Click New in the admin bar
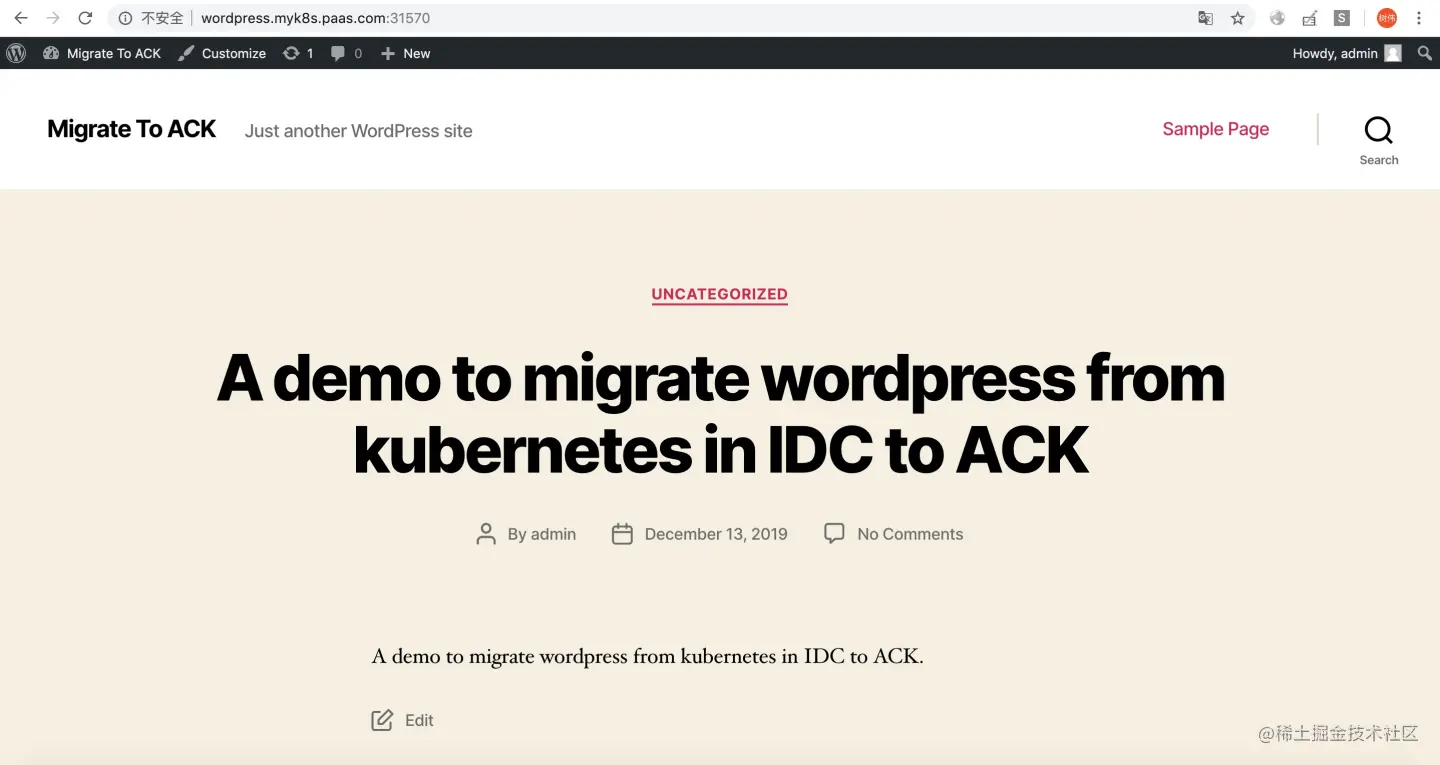Viewport: 1440px width, 765px height. 405,53
